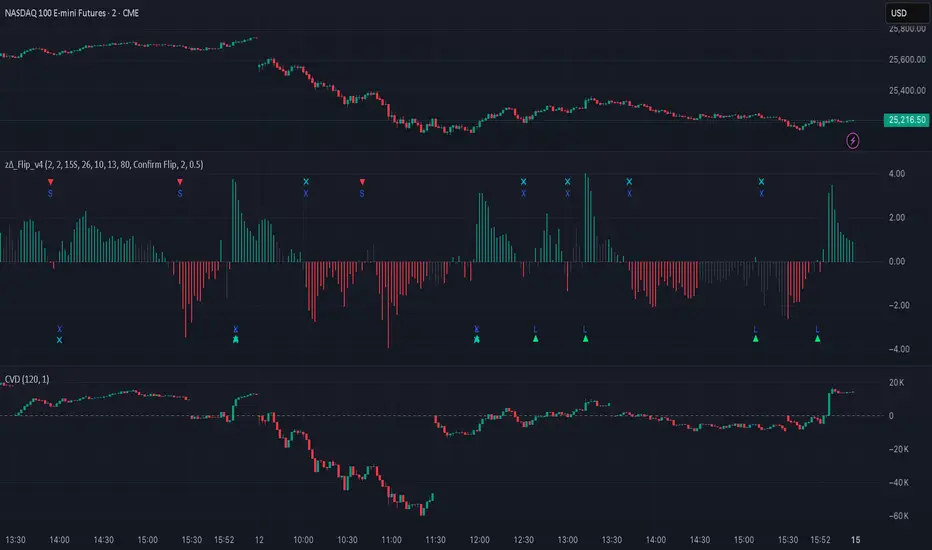
Task: Click the 12 date label on time axis
Action: tap(259, 540)
